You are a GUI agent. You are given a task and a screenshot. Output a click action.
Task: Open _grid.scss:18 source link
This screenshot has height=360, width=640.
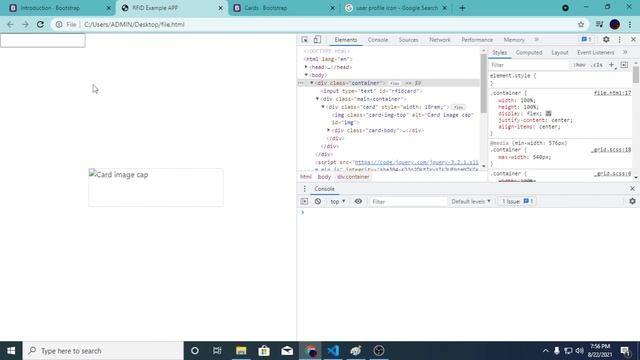pos(611,150)
